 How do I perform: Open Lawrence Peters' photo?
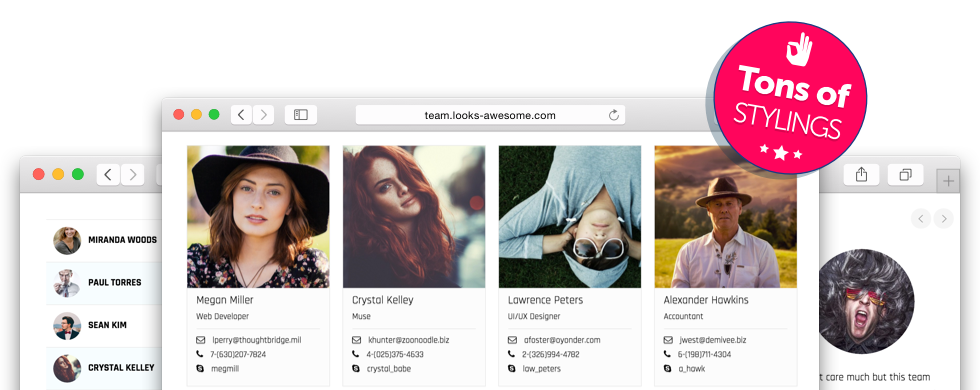569,217
